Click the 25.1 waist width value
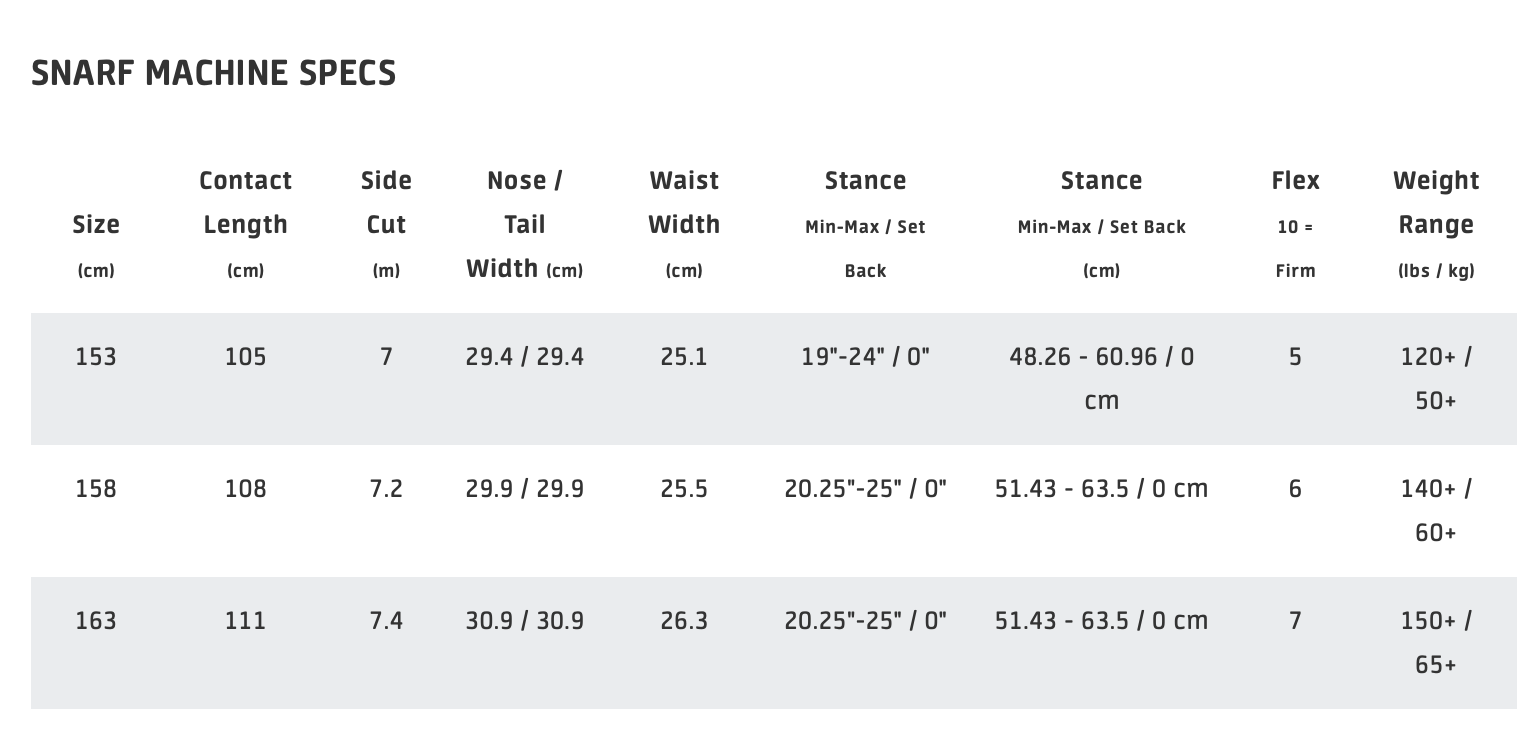The image size is (1536, 742). [684, 357]
